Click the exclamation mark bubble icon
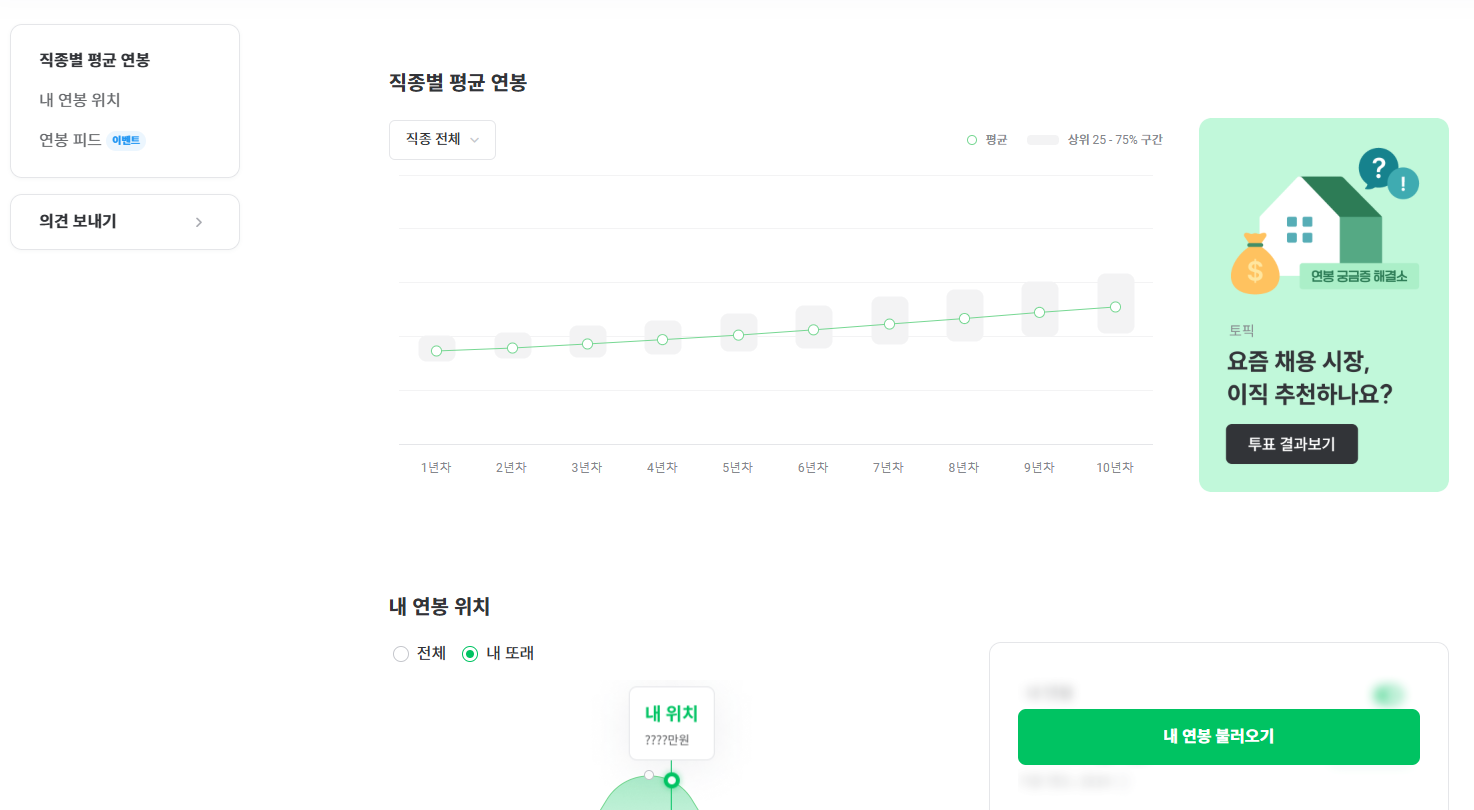The image size is (1474, 810). click(1404, 184)
